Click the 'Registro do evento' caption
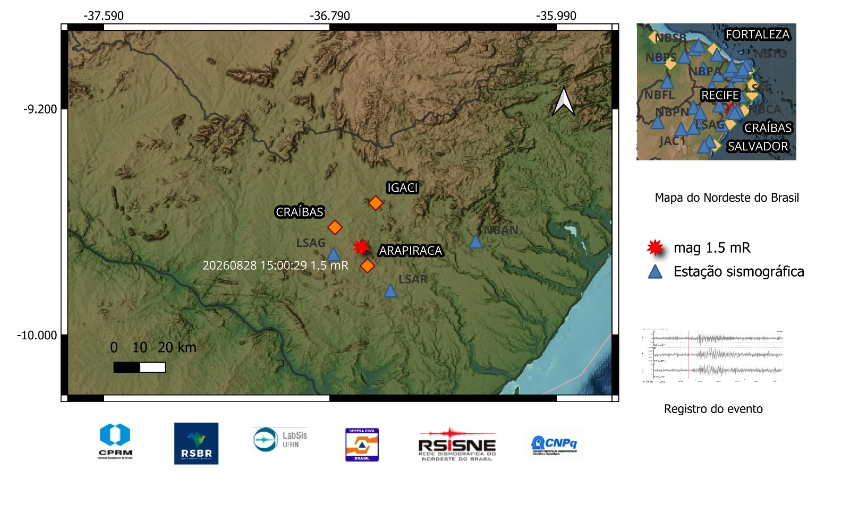This screenshot has width=850, height=505. coord(713,409)
